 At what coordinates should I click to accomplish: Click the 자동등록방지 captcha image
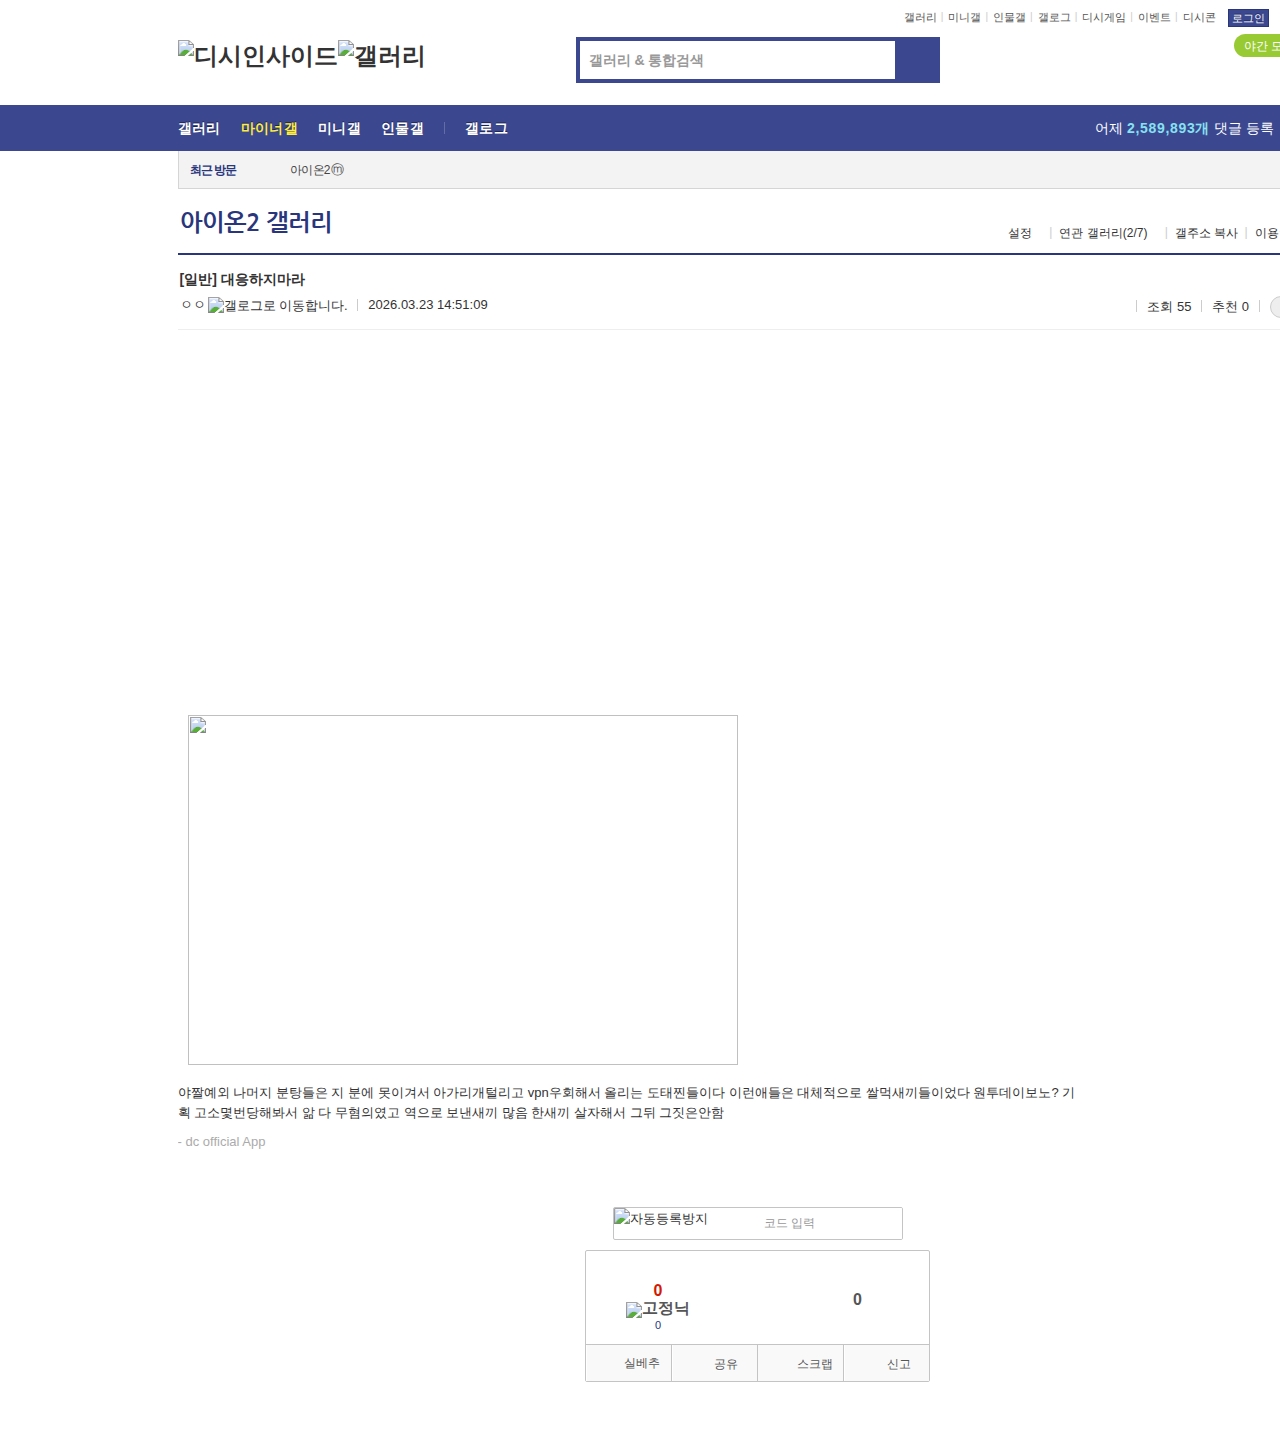pyautogui.click(x=661, y=1219)
